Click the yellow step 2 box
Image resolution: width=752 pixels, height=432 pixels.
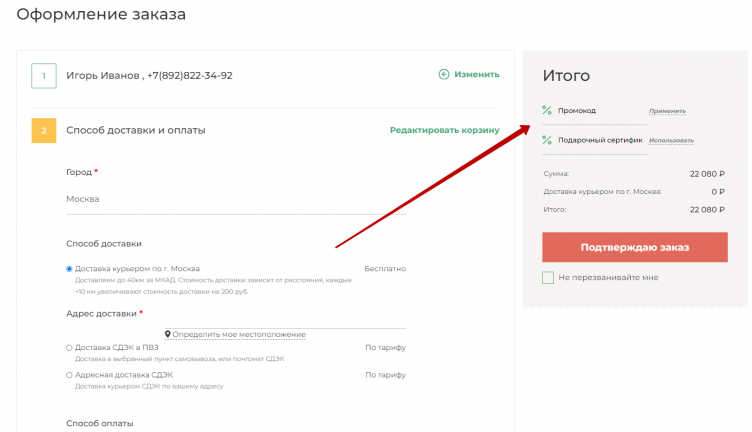[44, 130]
